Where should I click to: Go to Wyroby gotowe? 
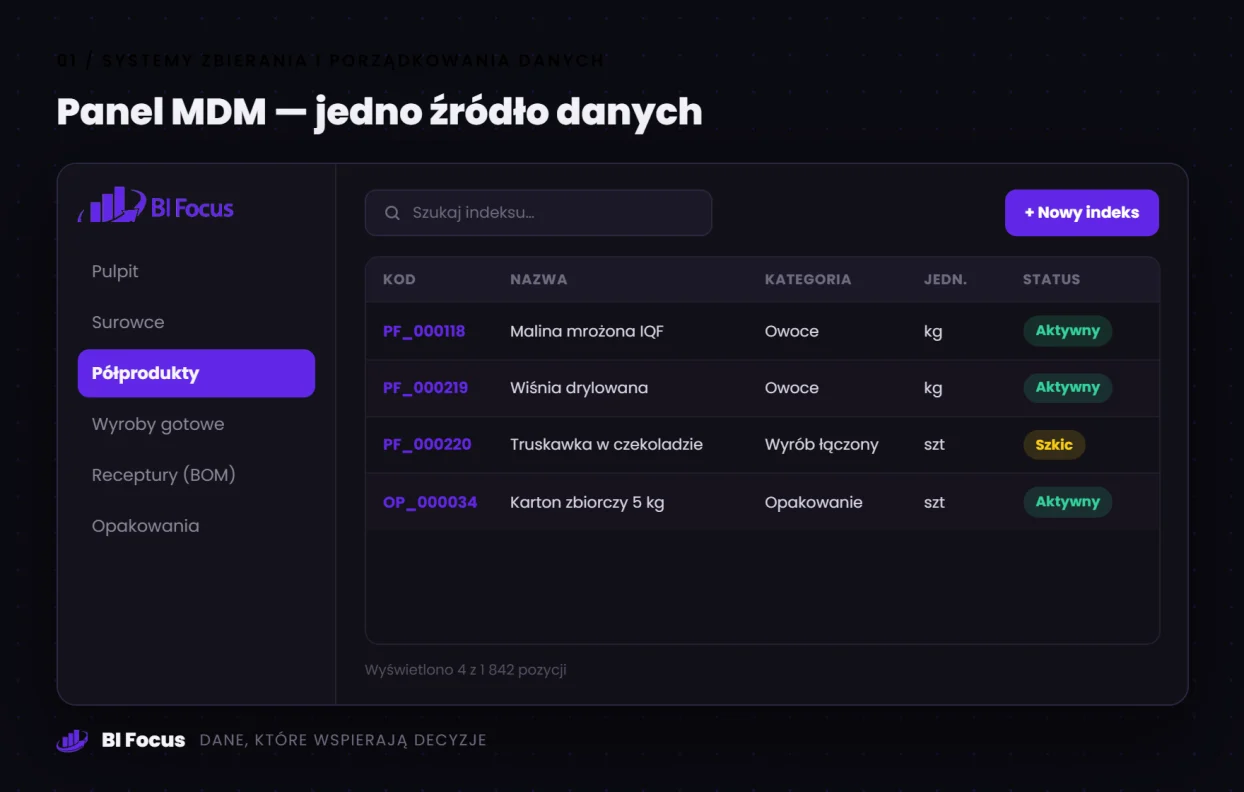pos(158,424)
